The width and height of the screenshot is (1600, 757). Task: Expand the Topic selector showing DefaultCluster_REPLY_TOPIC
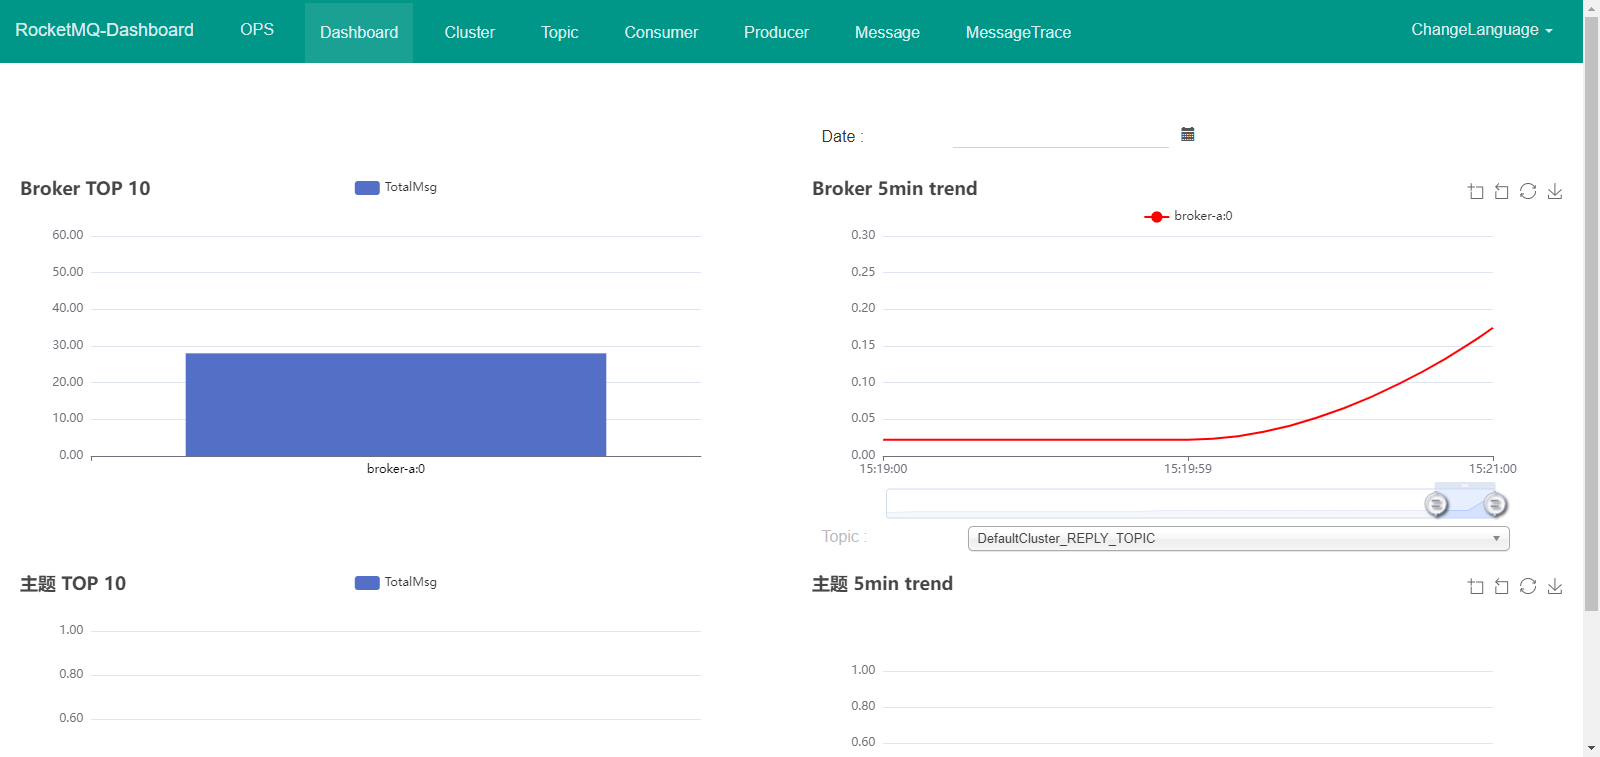[x=1238, y=538]
